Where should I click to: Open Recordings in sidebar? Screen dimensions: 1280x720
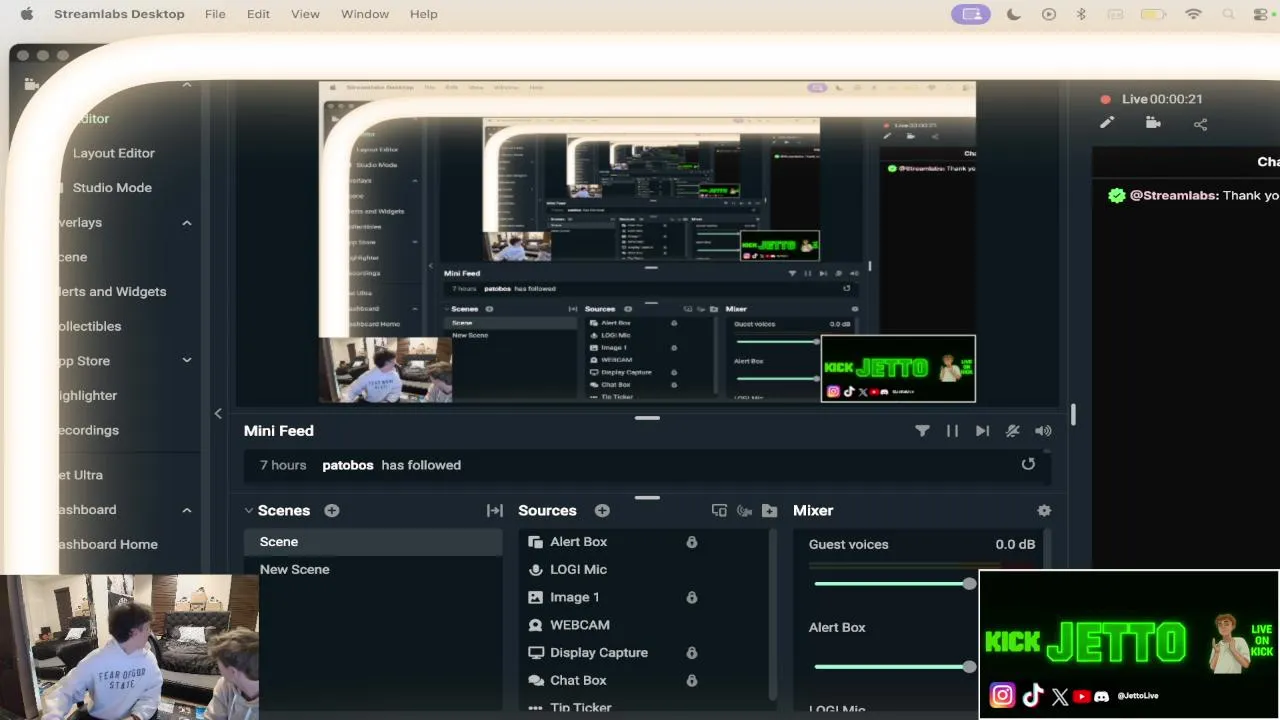tap(88, 430)
